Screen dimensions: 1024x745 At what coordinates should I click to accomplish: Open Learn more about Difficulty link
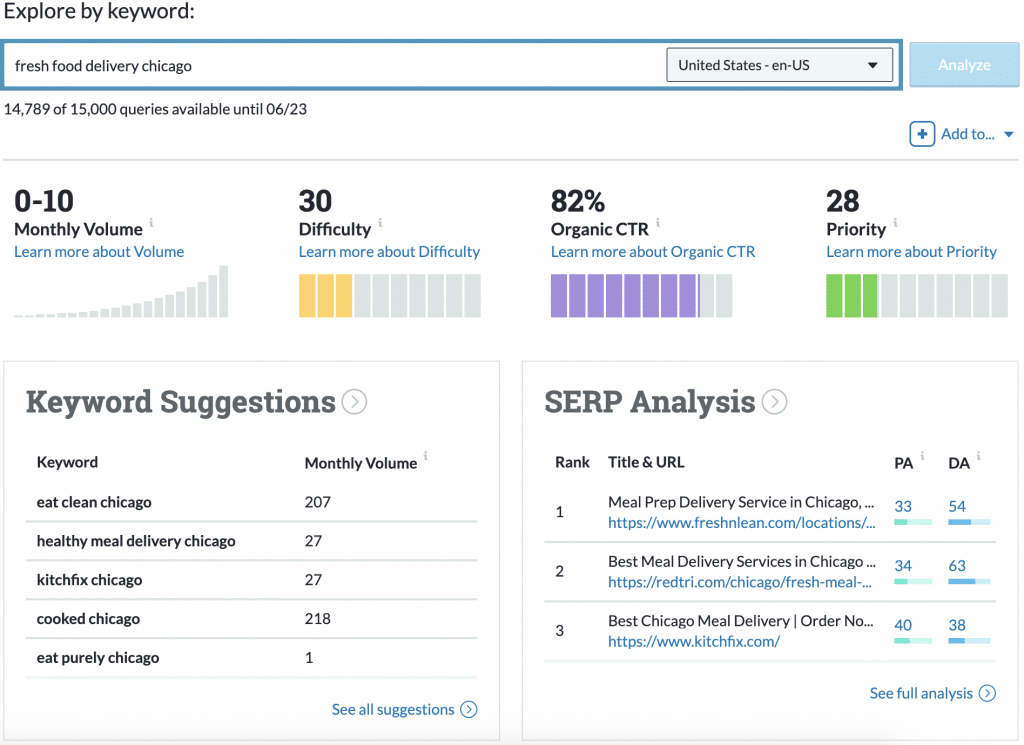click(x=389, y=252)
